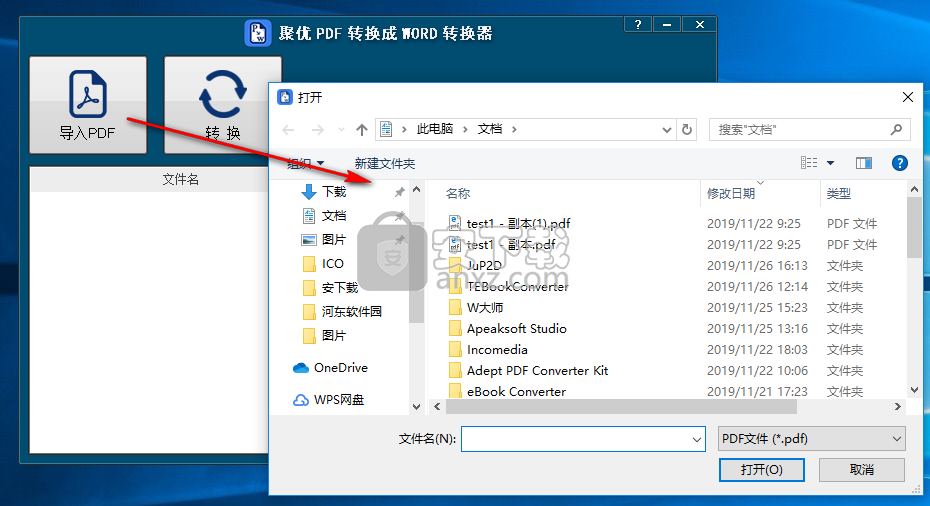Click the 打开(O) button
This screenshot has width=930, height=506.
(x=762, y=470)
